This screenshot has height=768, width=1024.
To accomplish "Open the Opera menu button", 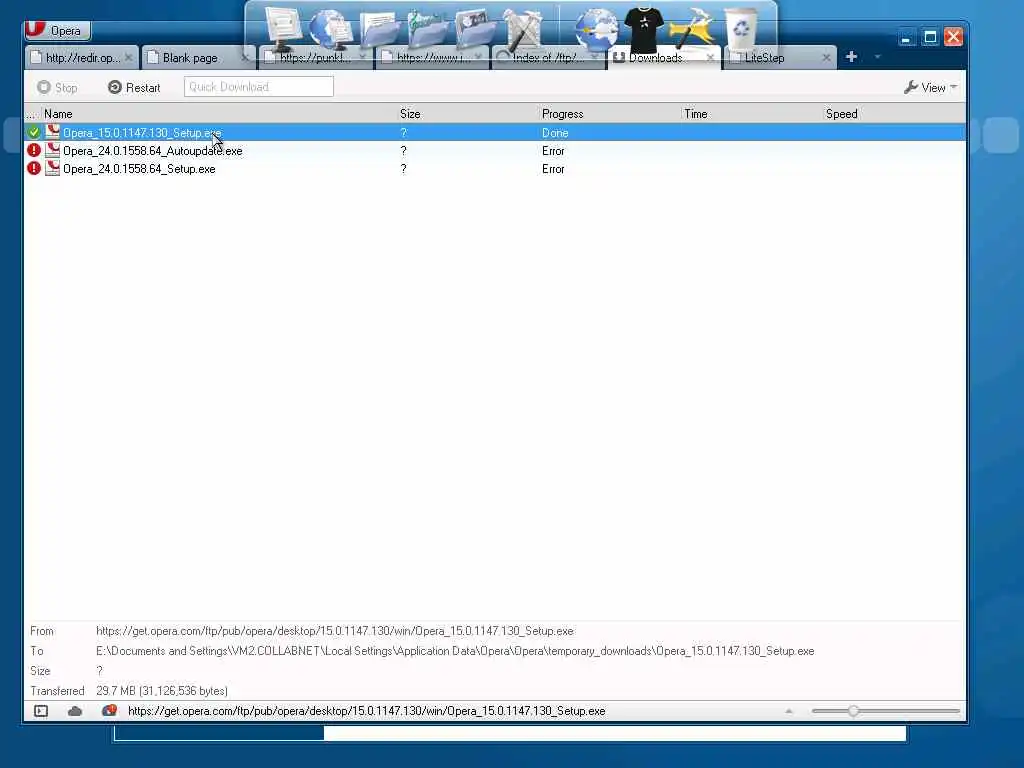I will point(57,30).
